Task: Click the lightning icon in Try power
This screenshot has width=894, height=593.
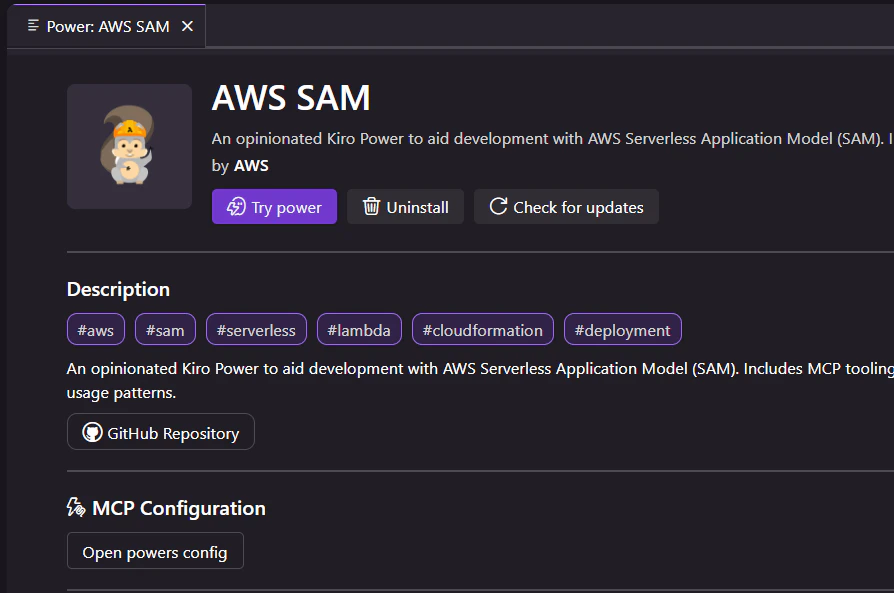Action: [x=236, y=206]
